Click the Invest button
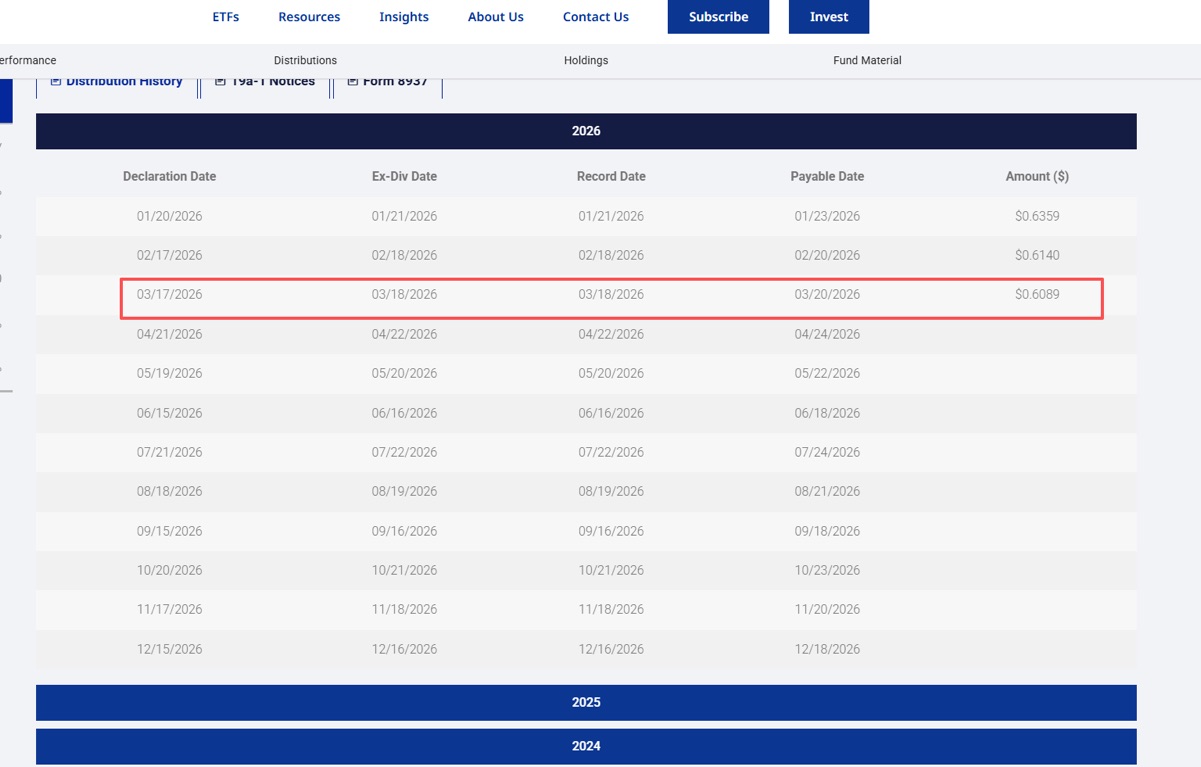This screenshot has width=1201, height=767. pos(829,17)
